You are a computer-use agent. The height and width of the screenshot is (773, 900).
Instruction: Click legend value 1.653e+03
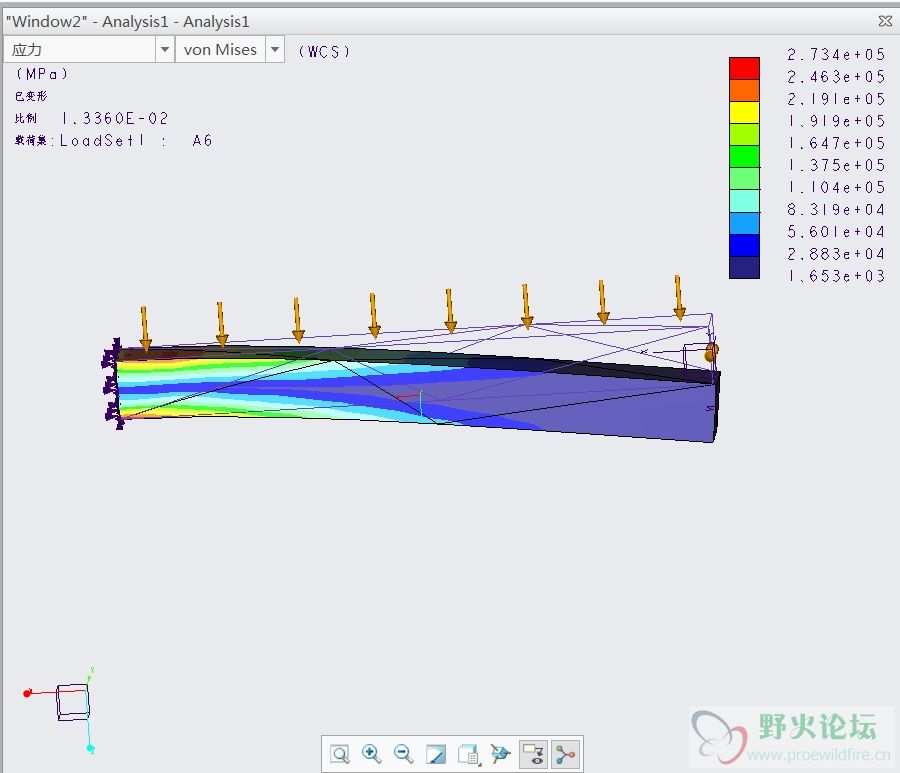coord(836,276)
